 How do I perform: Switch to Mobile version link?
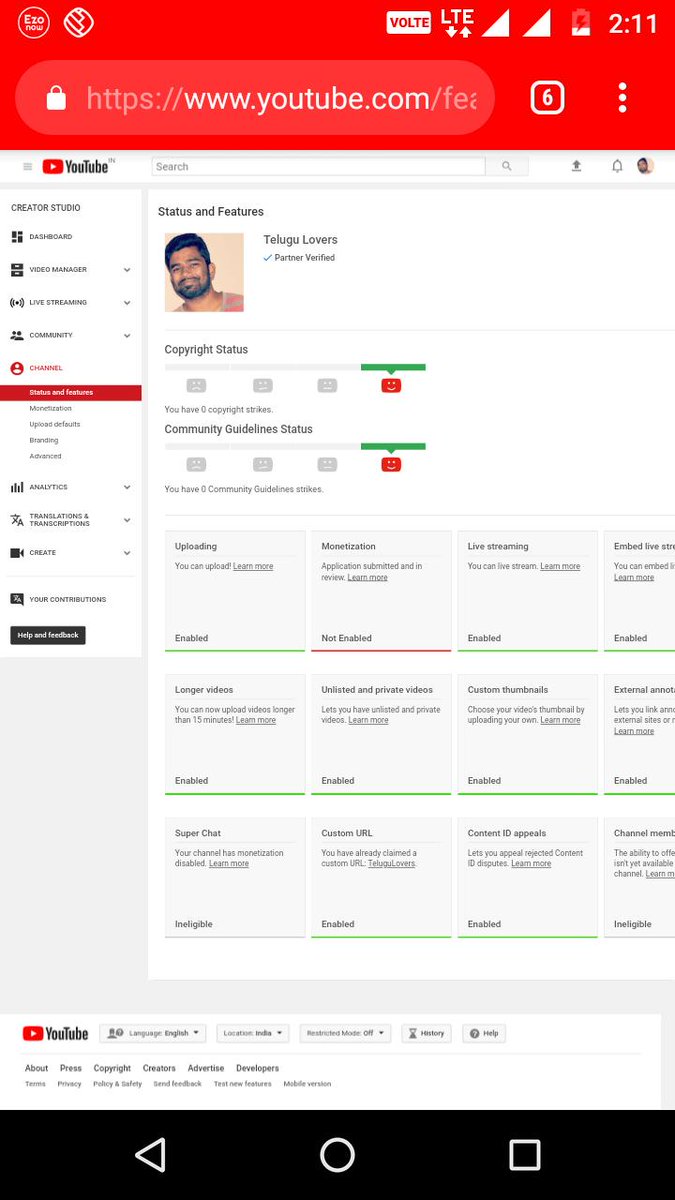(307, 1084)
